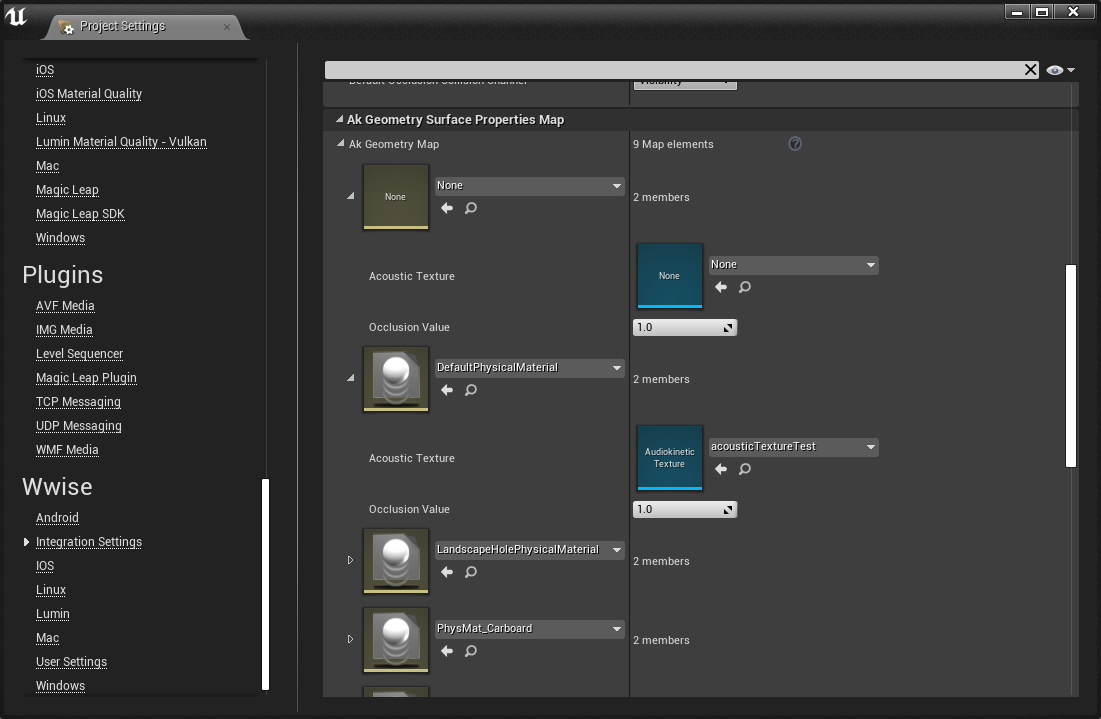Screen dimensions: 1101x719
Task: Collapse Ak Geometry Surface Properties Map section
Action: [x=340, y=119]
